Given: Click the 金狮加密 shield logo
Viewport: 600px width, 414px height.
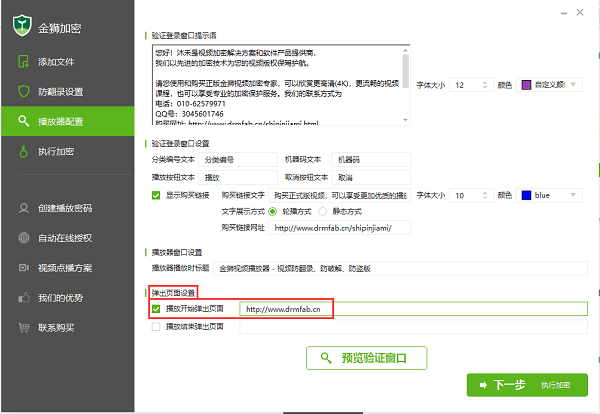Looking at the screenshot, I should point(22,25).
